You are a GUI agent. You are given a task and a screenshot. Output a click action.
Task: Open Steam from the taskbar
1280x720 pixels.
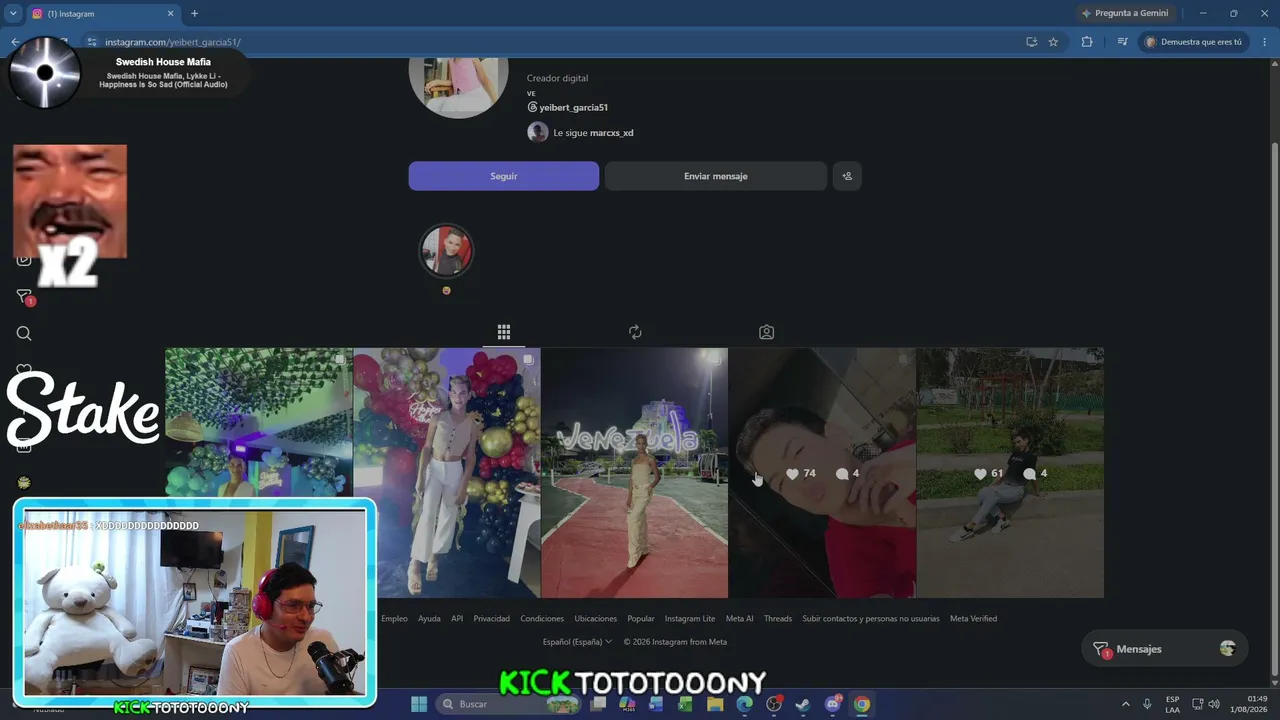(803, 704)
